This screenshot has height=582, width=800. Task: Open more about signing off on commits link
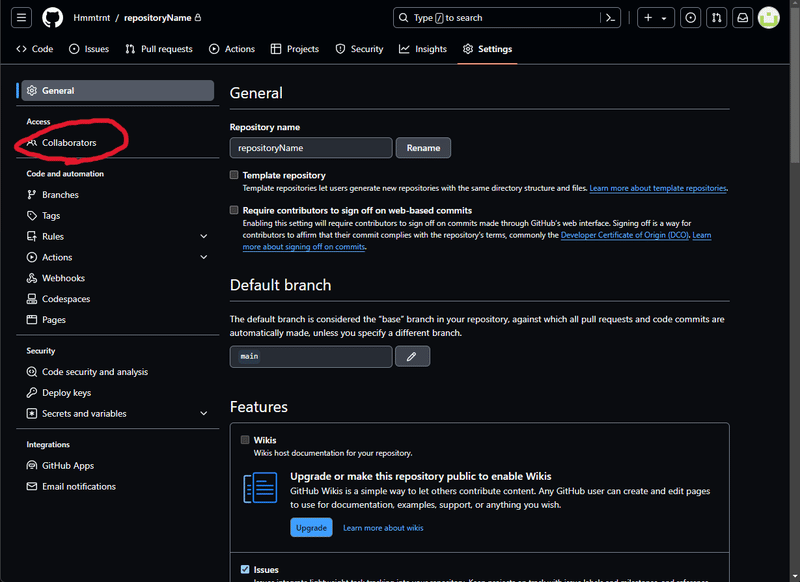coord(304,247)
